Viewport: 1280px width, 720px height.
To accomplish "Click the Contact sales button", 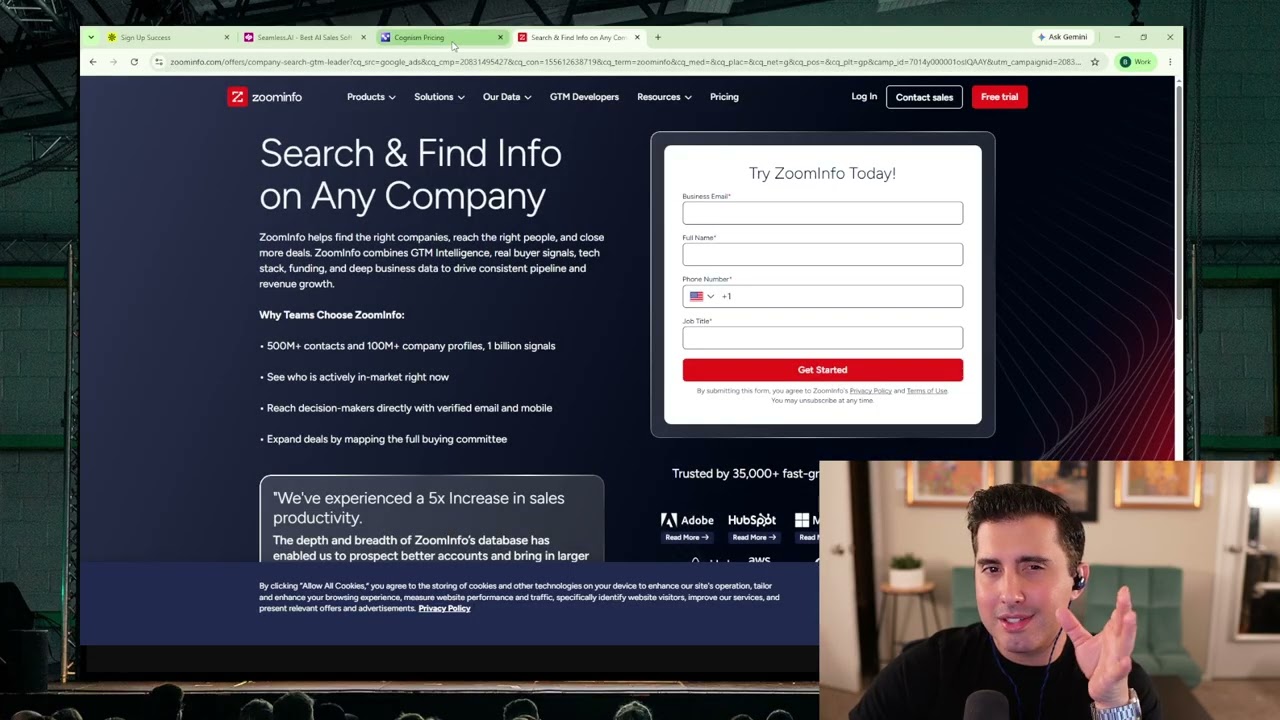I will tap(924, 97).
